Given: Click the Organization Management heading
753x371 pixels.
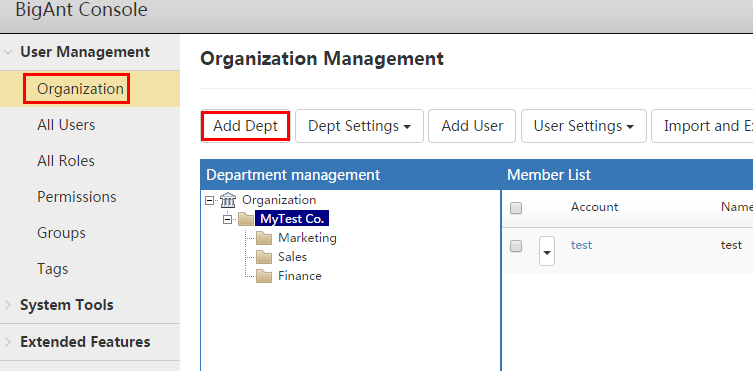Looking at the screenshot, I should click(322, 59).
